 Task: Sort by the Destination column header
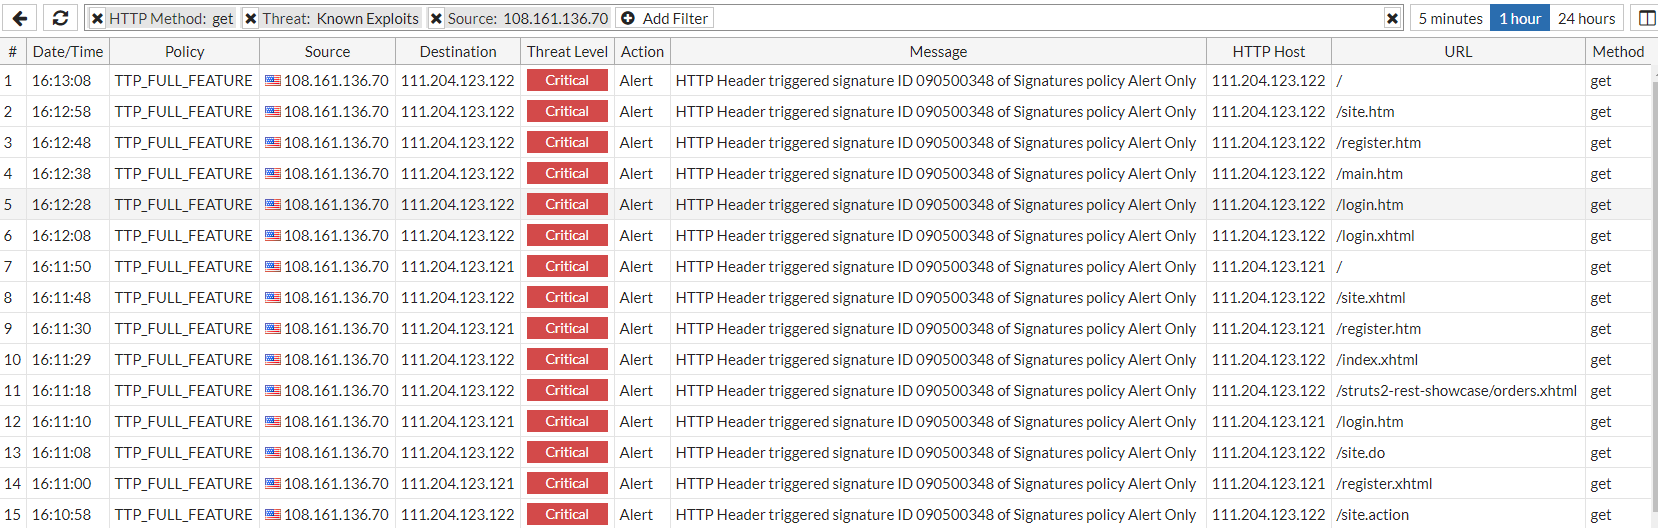[458, 52]
